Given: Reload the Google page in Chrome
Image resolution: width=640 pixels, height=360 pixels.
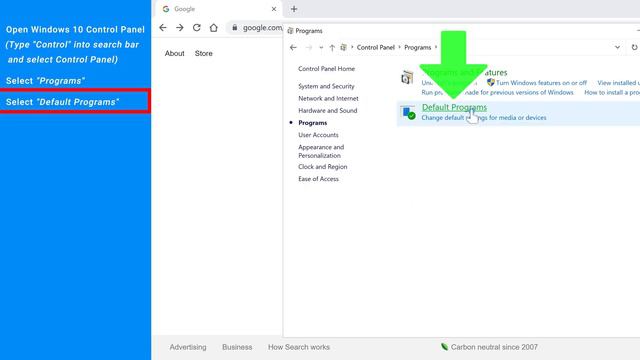Looking at the screenshot, I should click(197, 28).
